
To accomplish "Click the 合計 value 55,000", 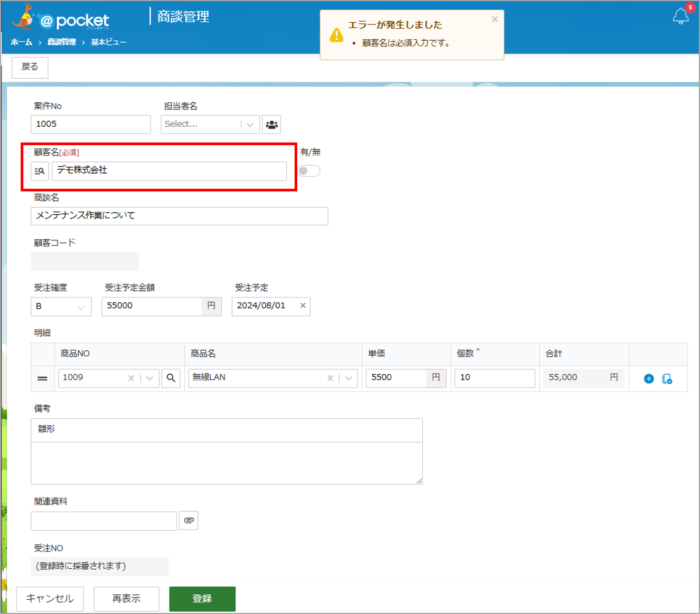I will pyautogui.click(x=563, y=378).
